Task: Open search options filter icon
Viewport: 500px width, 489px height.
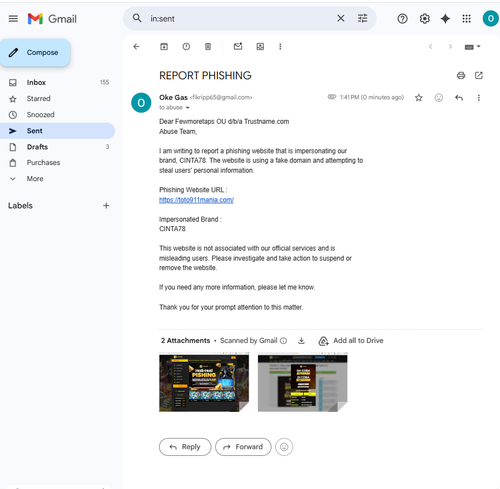Action: point(362,18)
